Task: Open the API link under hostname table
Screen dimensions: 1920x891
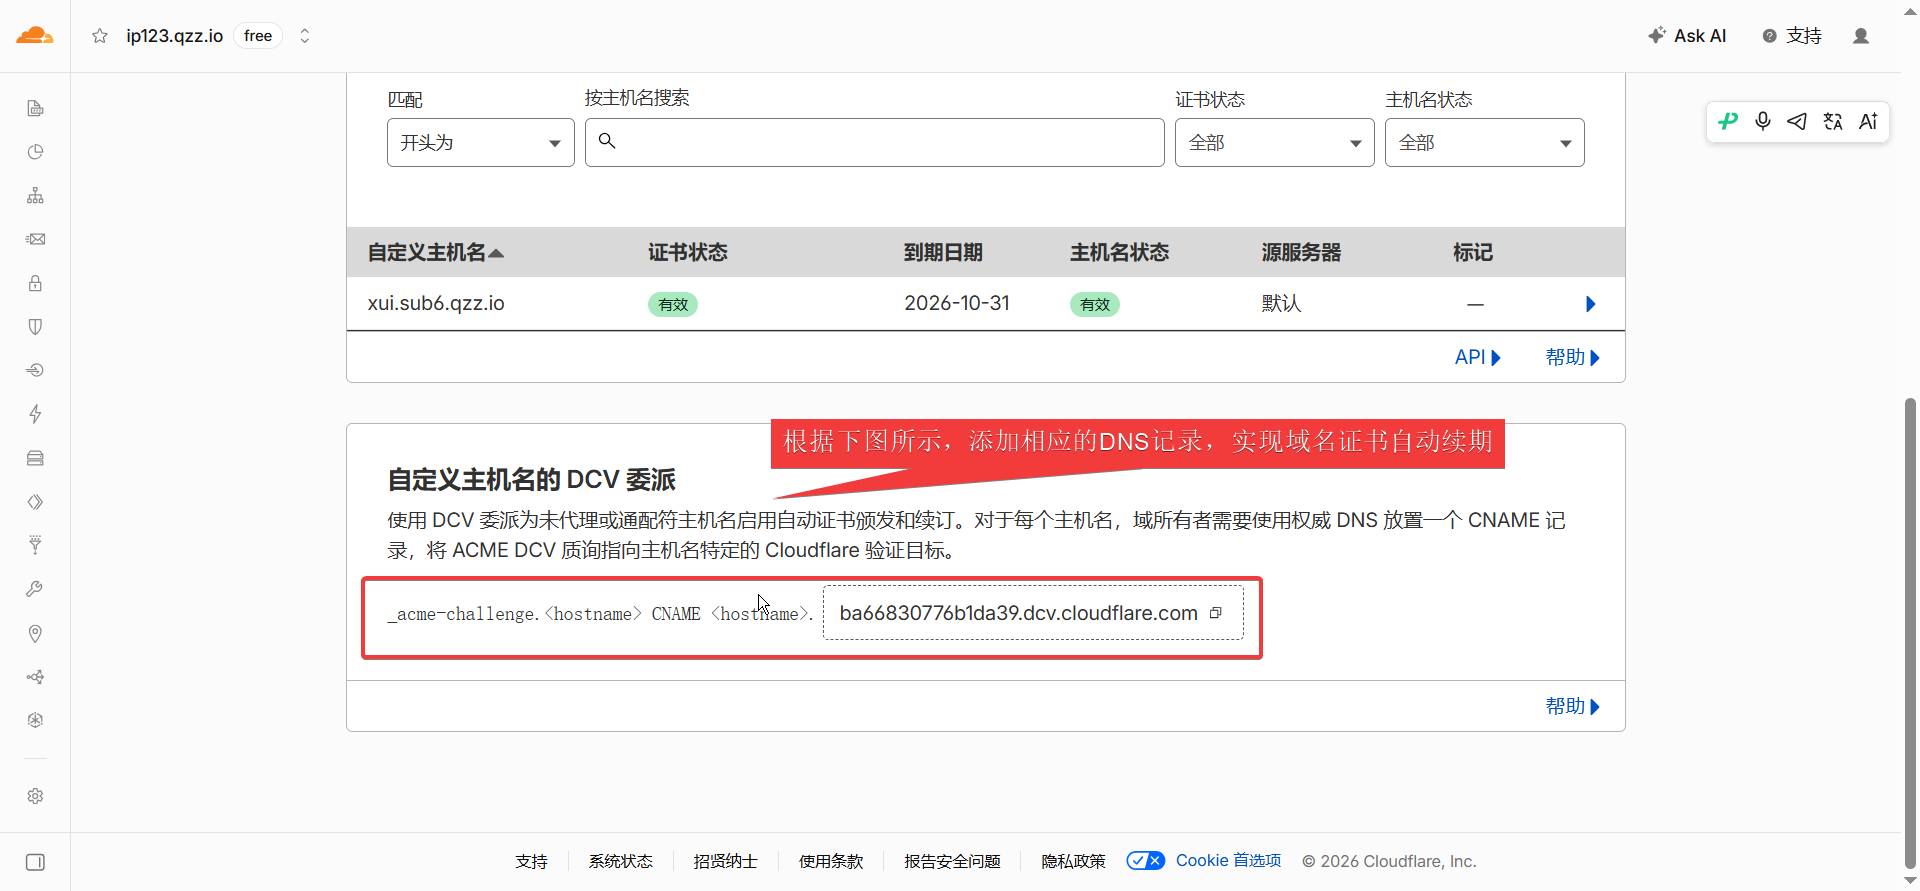Action: coord(1478,357)
